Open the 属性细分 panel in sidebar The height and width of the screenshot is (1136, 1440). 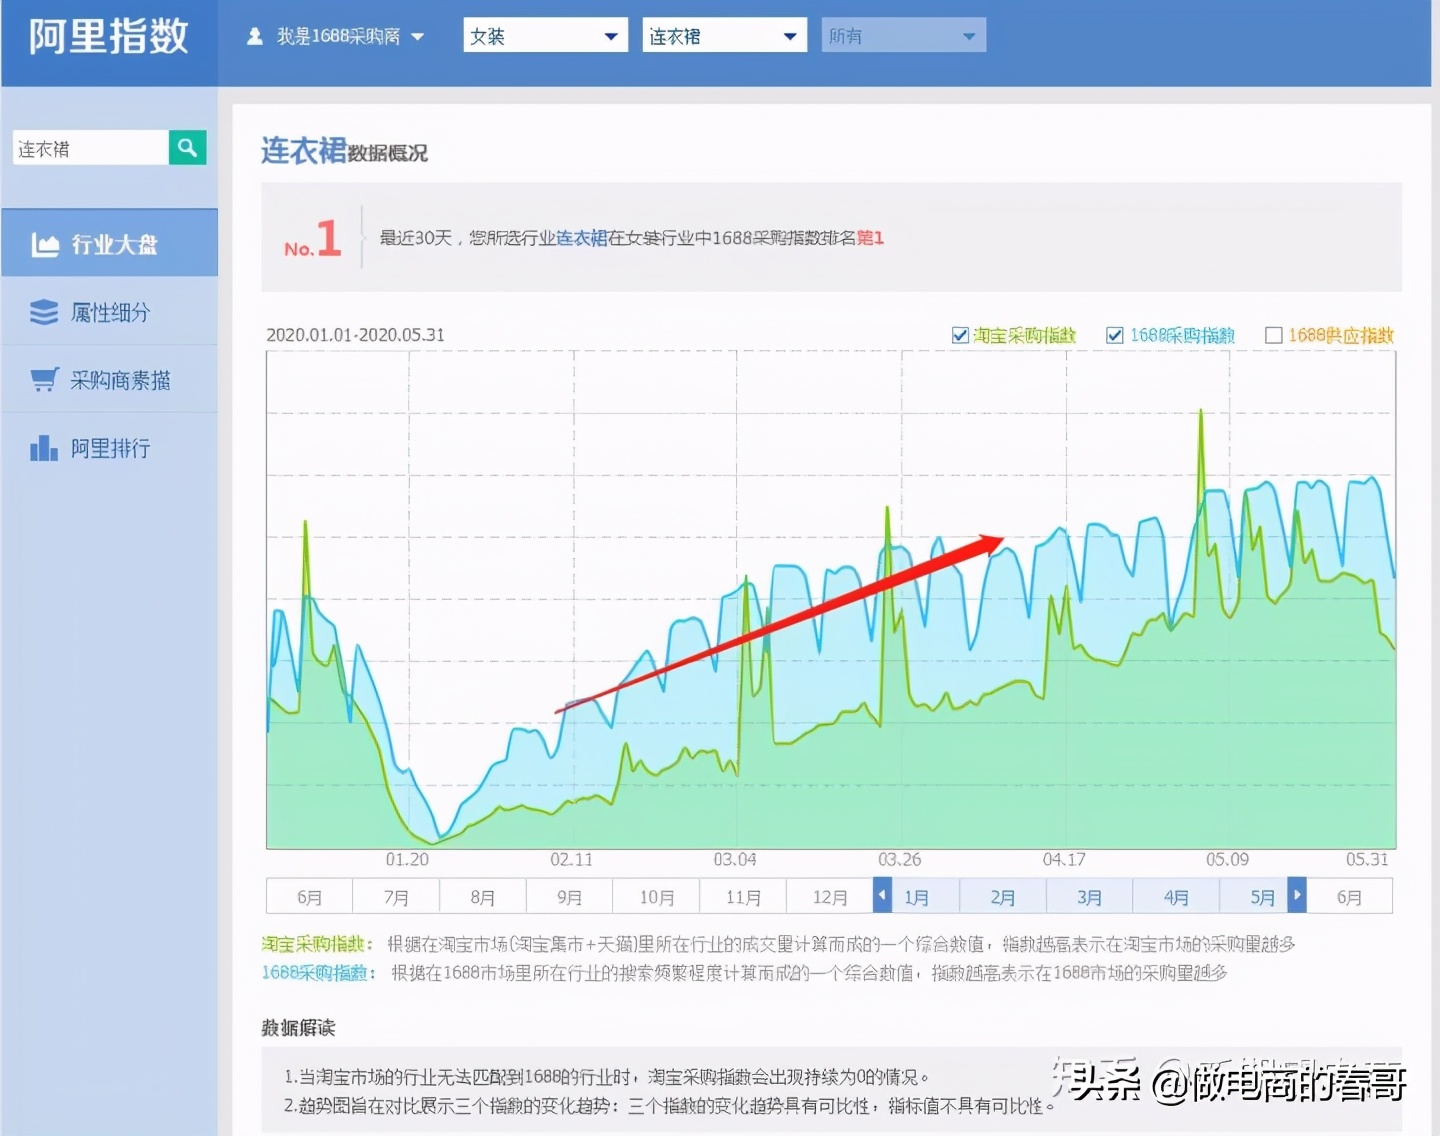click(110, 312)
